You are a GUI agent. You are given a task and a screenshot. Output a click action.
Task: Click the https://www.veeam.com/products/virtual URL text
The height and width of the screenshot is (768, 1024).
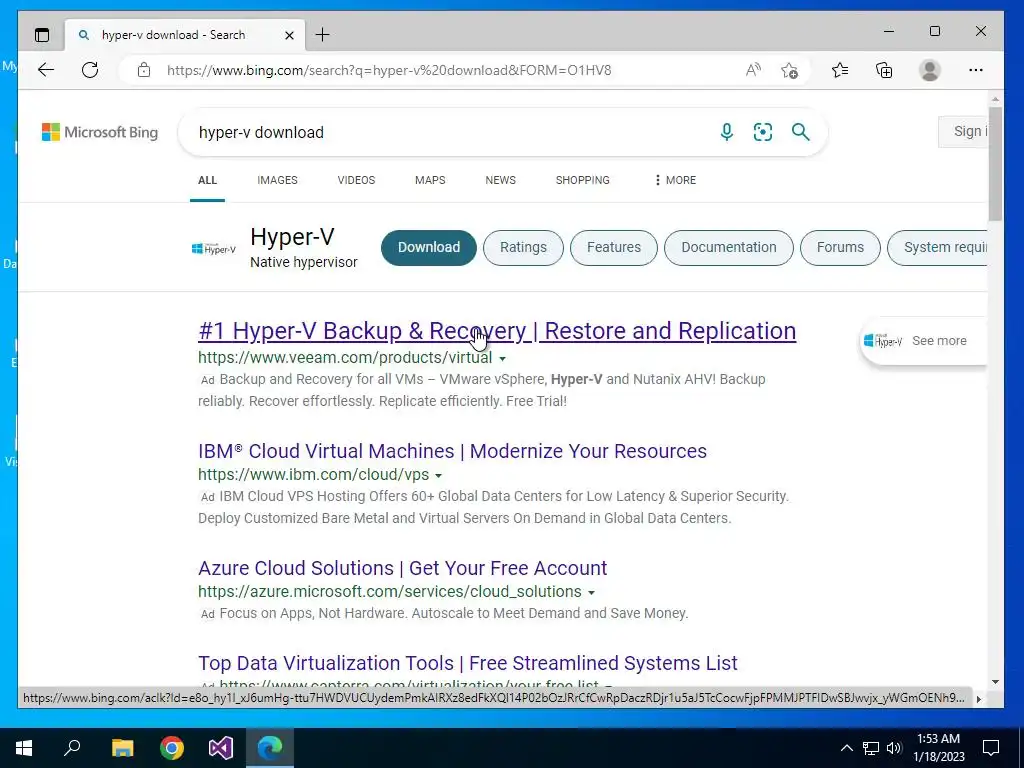(x=345, y=358)
